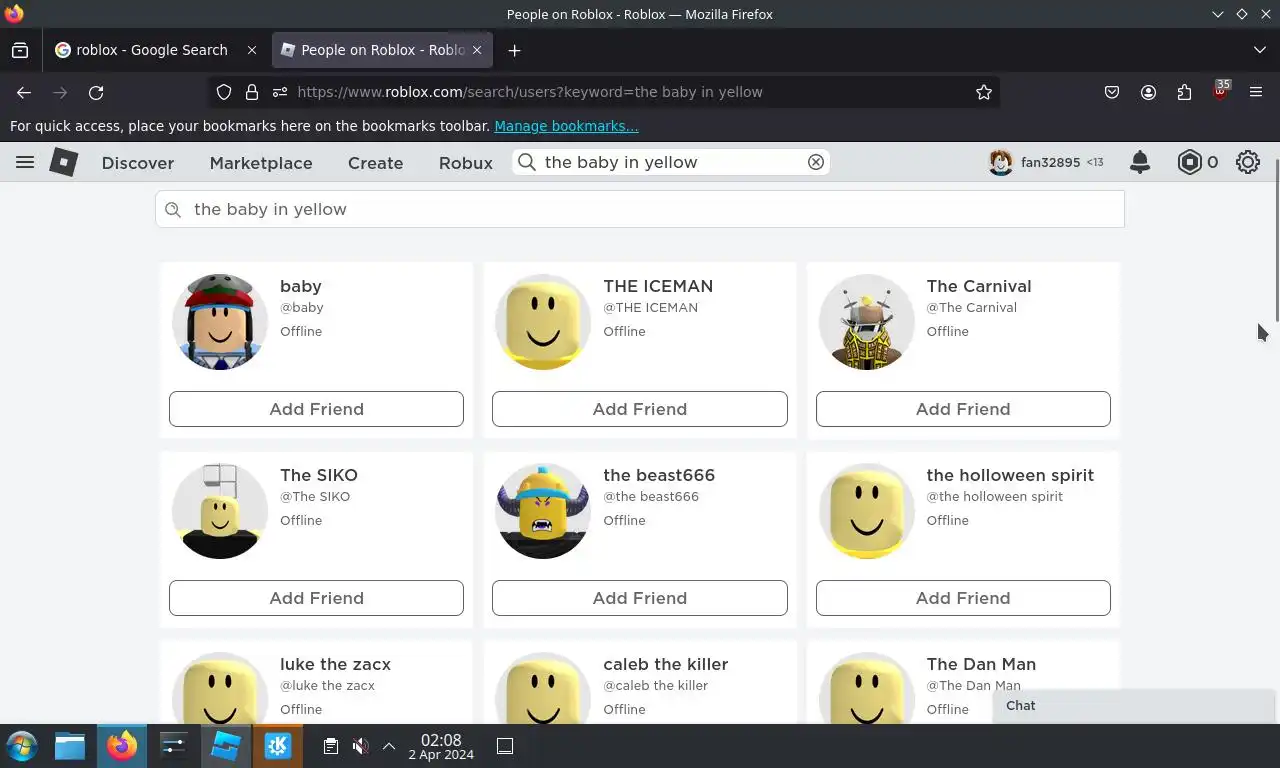Image resolution: width=1280 pixels, height=768 pixels.
Task: Add the beast666 as friend
Action: [x=640, y=598]
